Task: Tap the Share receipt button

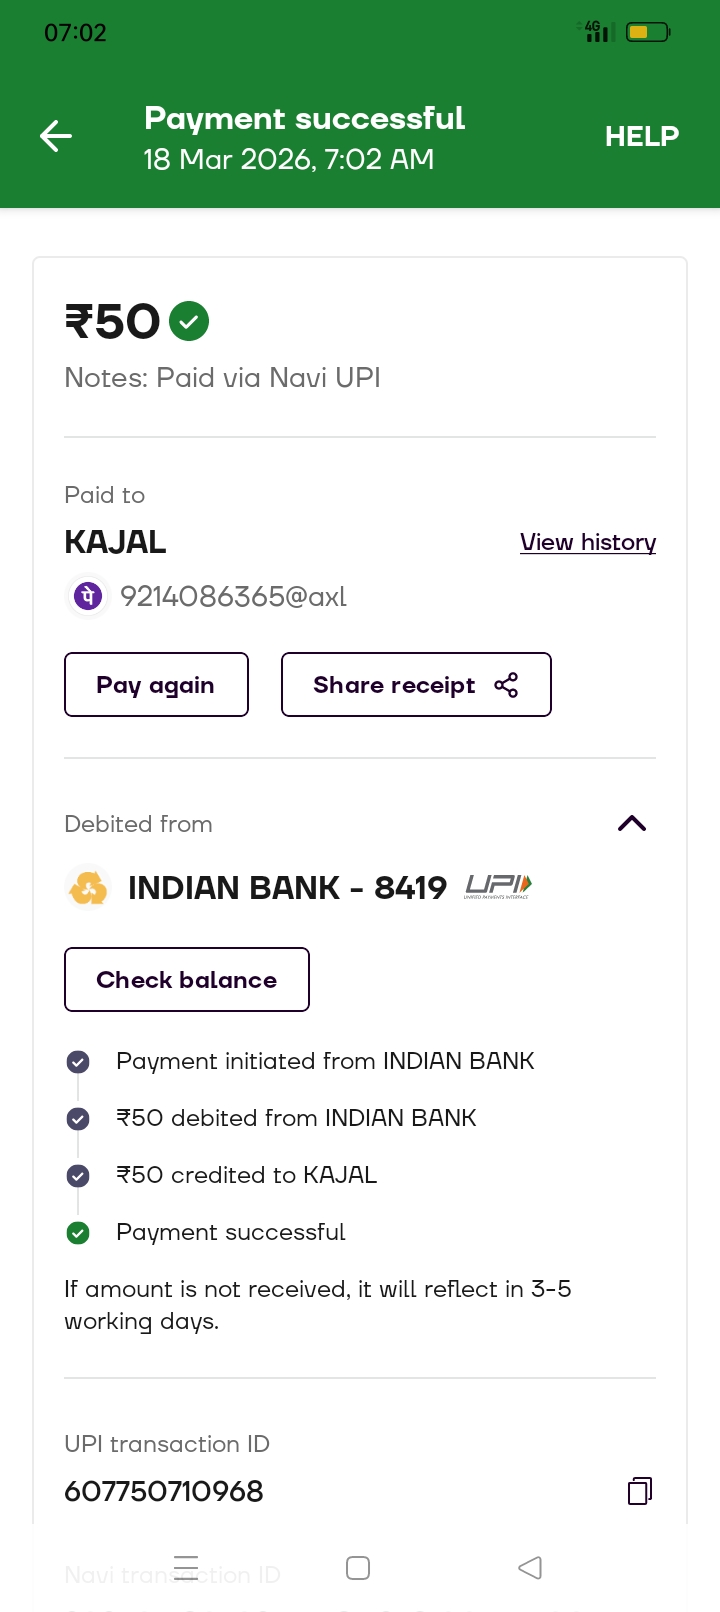Action: 416,685
